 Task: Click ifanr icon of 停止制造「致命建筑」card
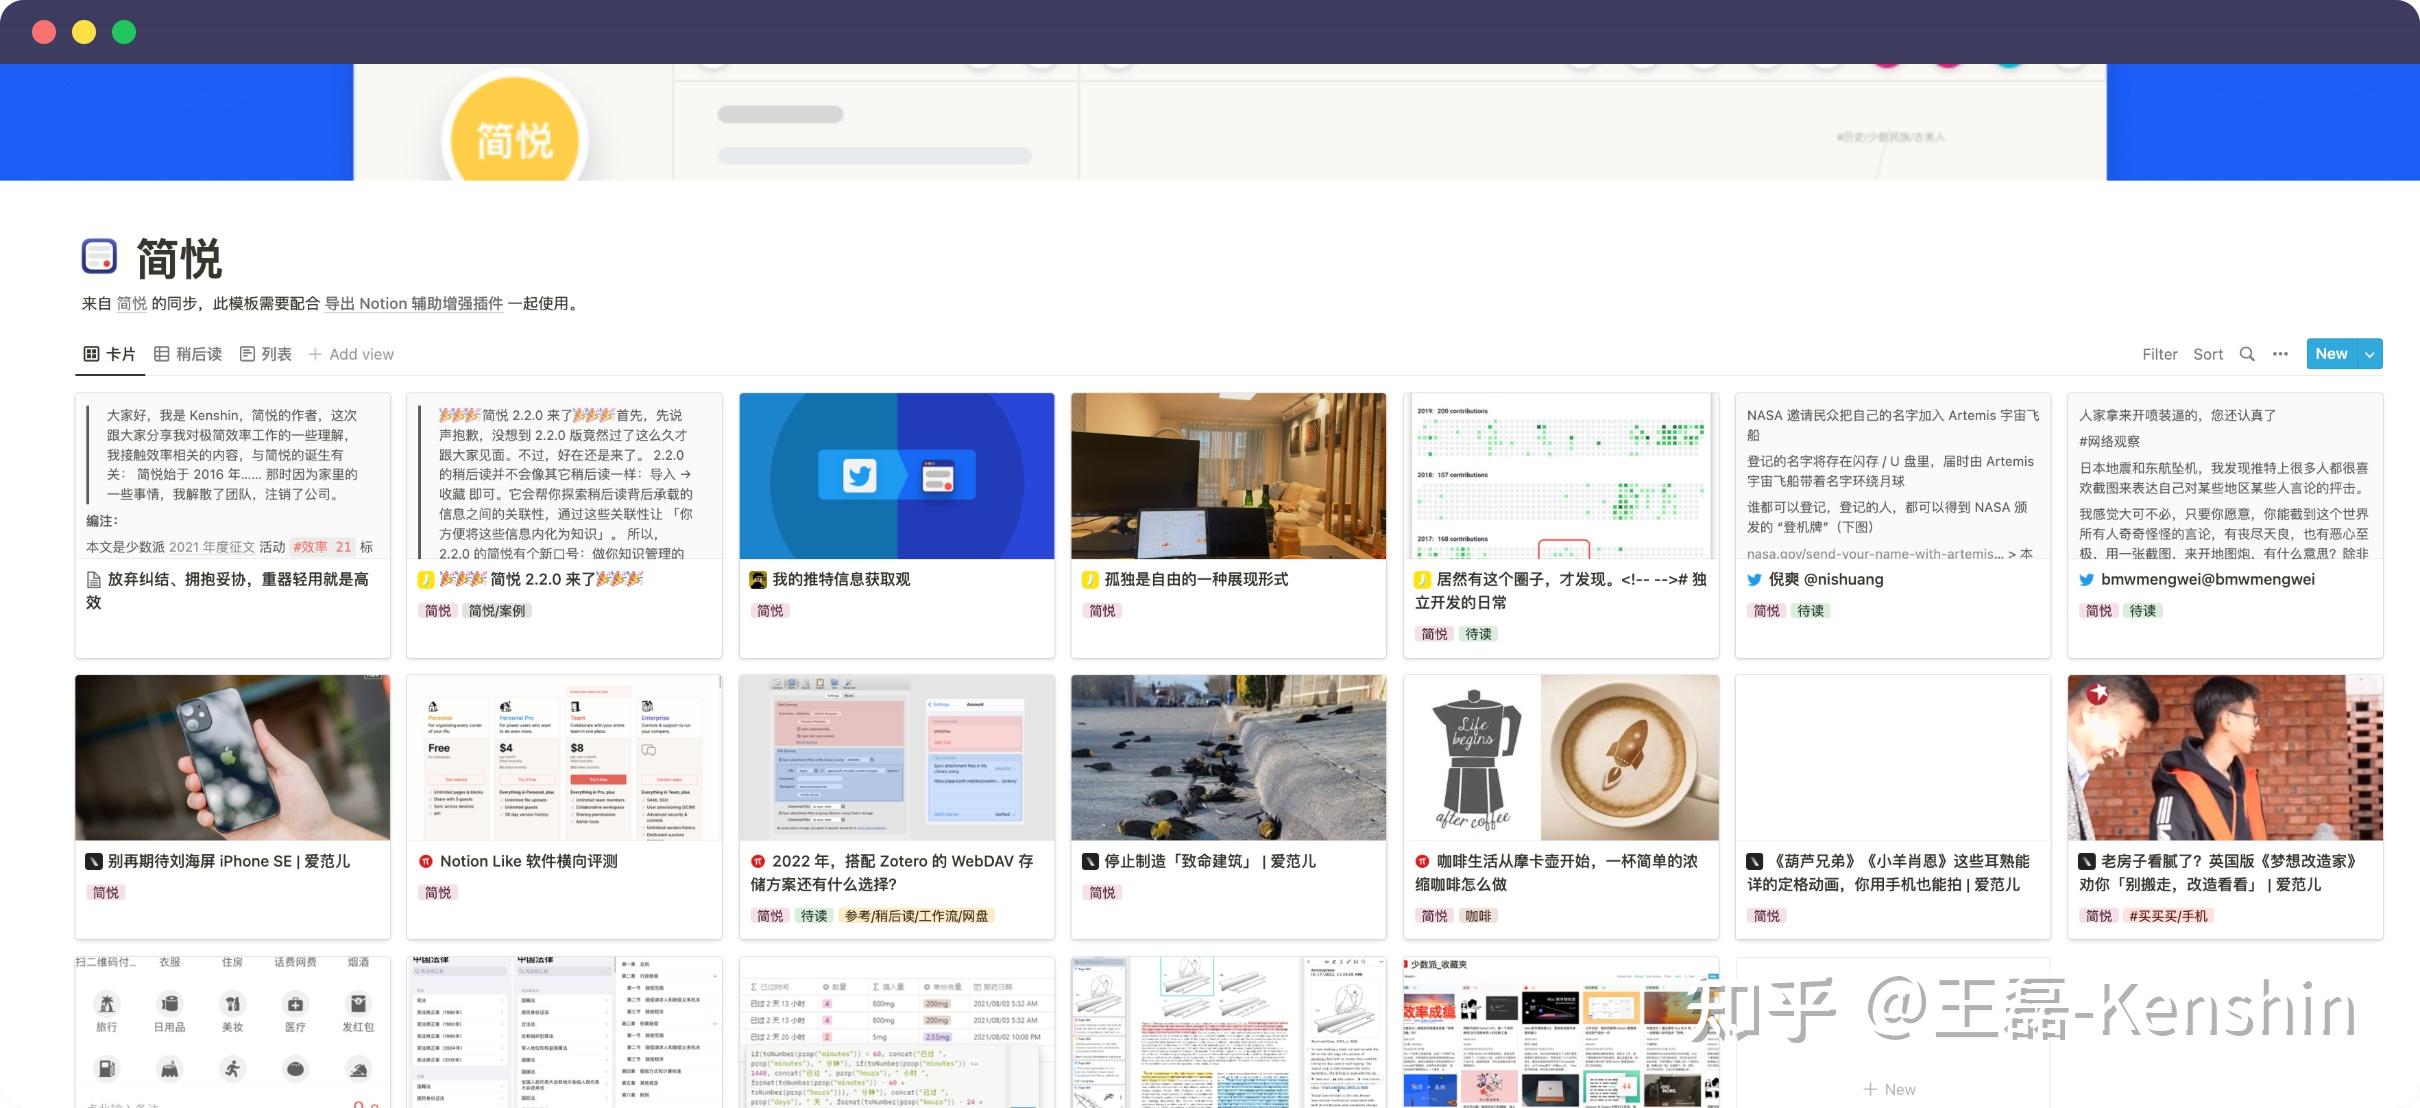pyautogui.click(x=1090, y=862)
